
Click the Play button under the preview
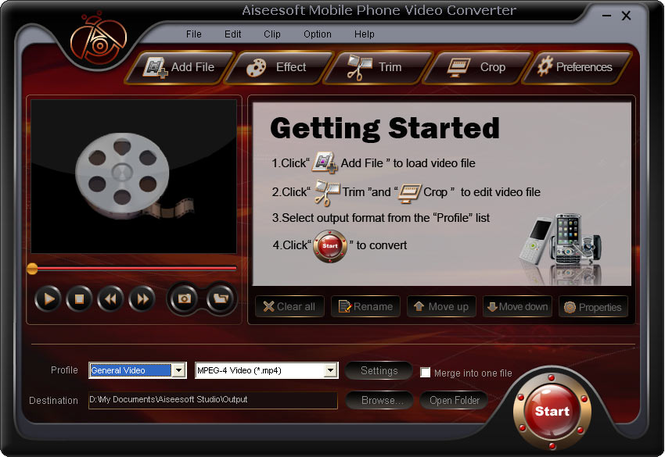[48, 299]
